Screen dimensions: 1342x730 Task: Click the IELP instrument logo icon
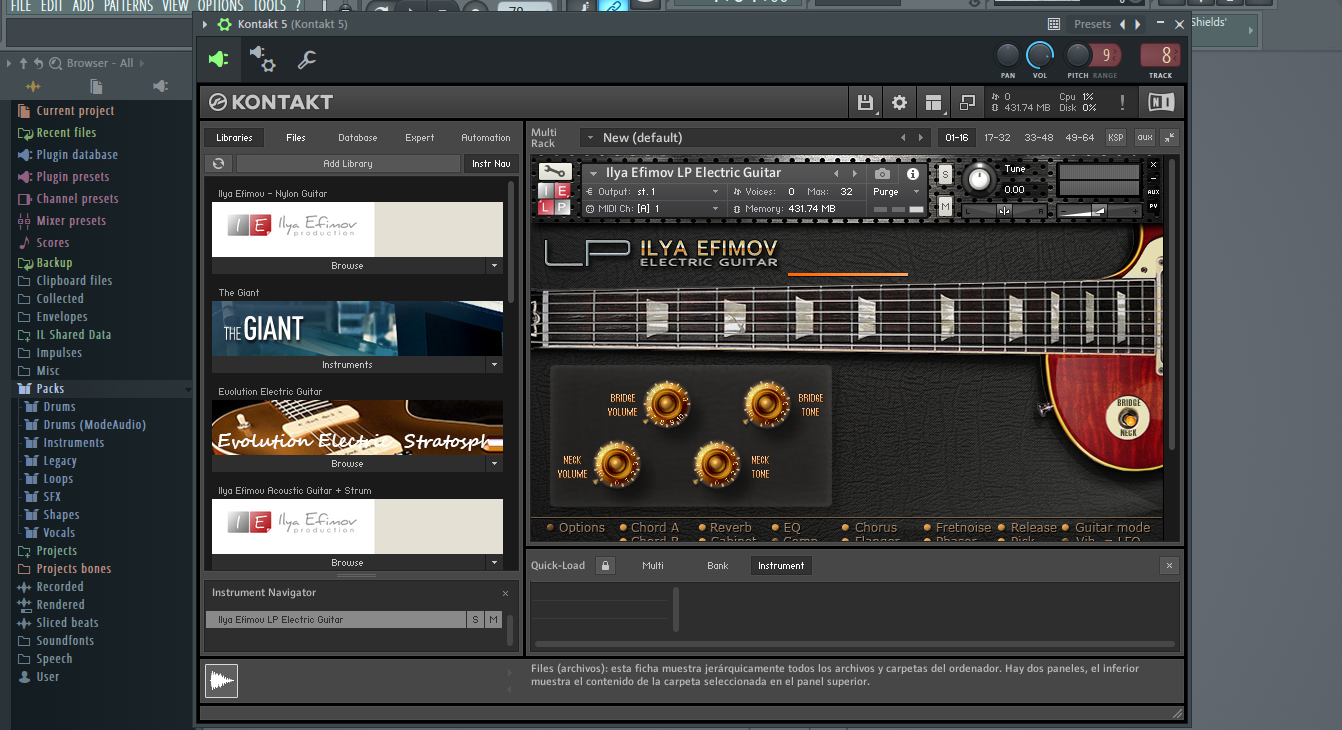coord(554,198)
